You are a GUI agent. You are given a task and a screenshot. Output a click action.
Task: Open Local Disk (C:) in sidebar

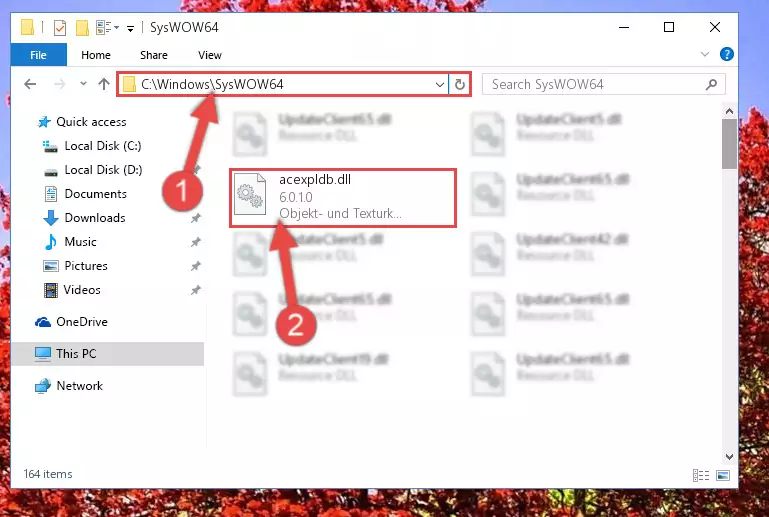[x=103, y=146]
